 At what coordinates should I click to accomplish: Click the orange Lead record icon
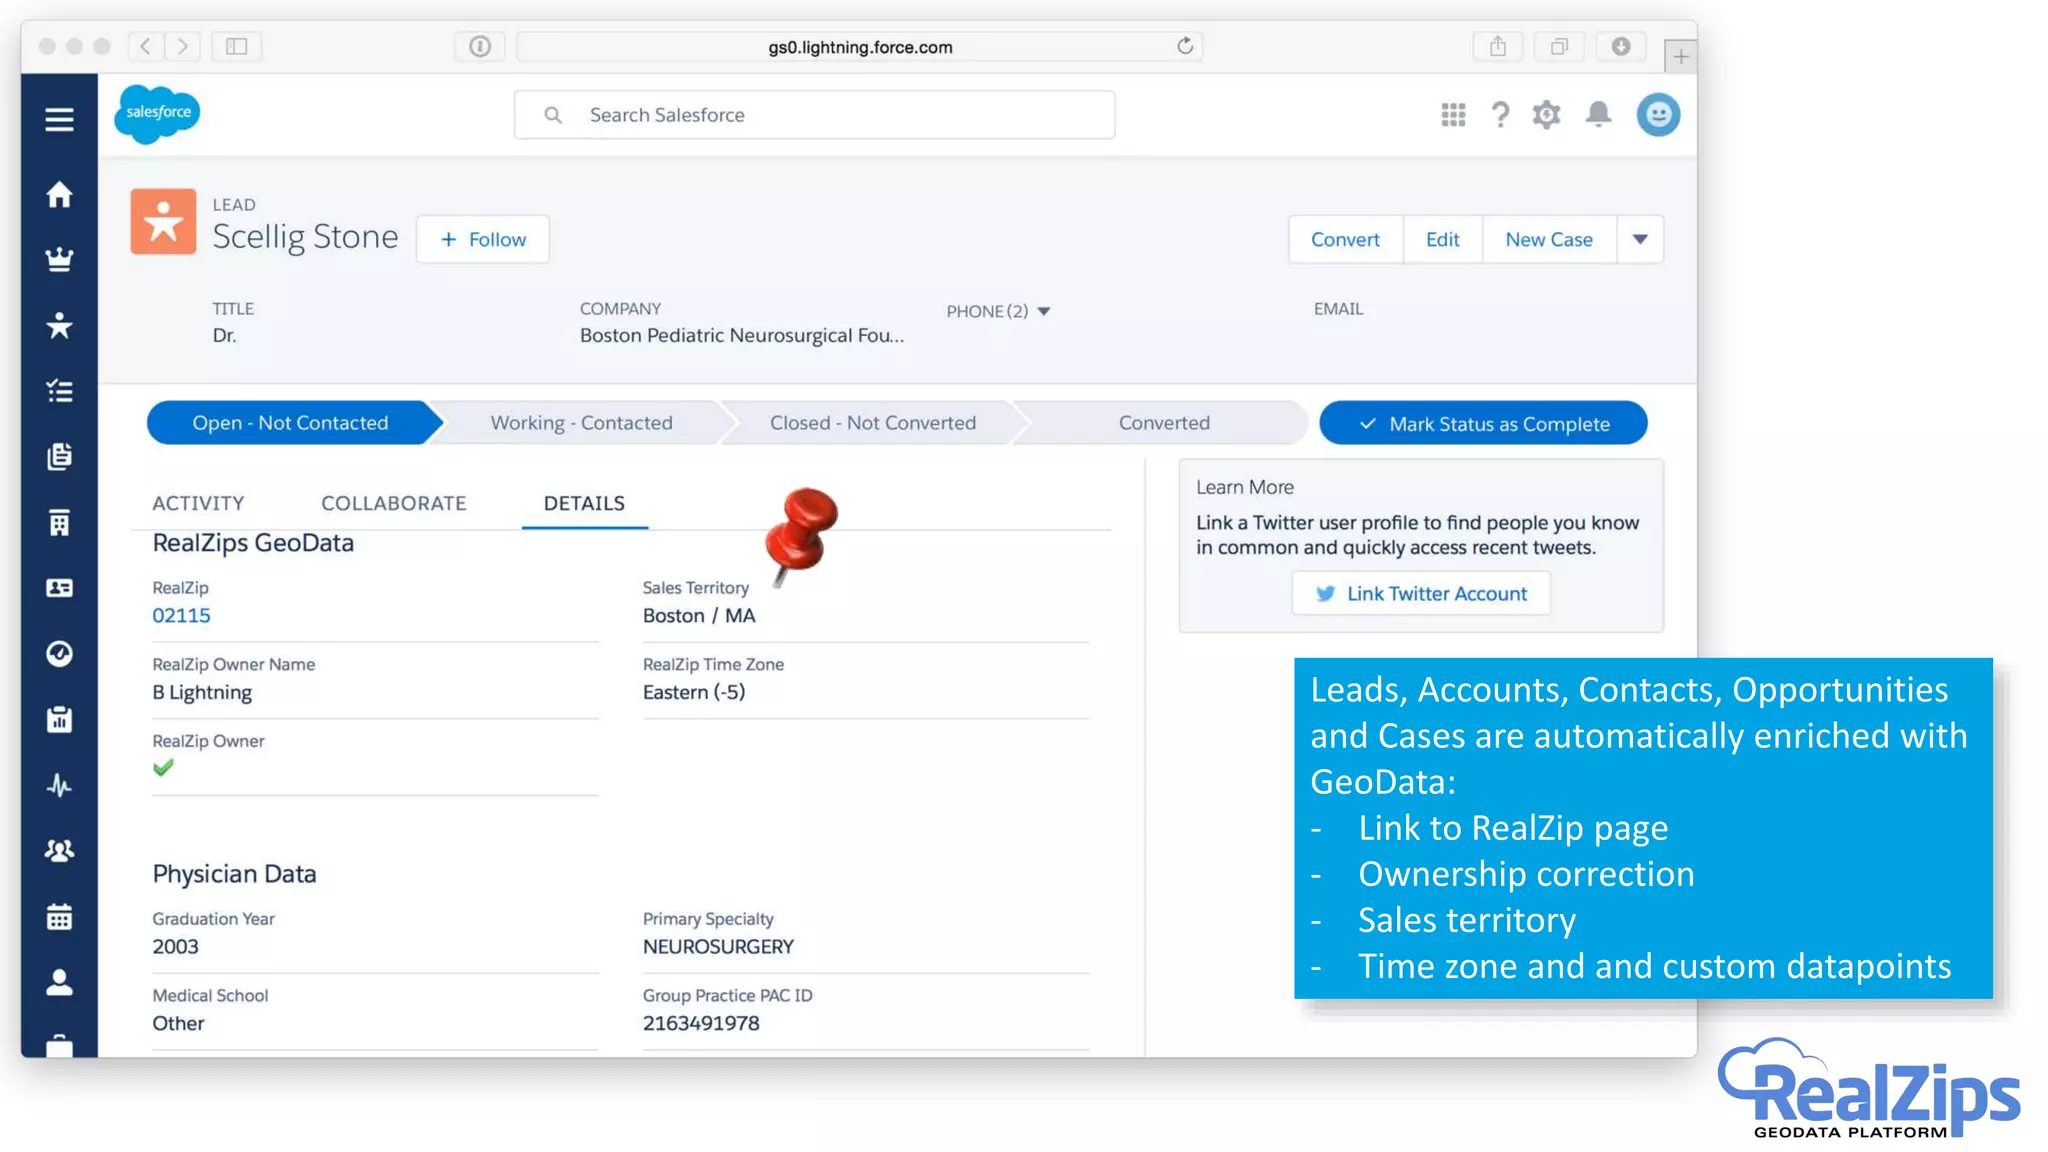coord(163,221)
